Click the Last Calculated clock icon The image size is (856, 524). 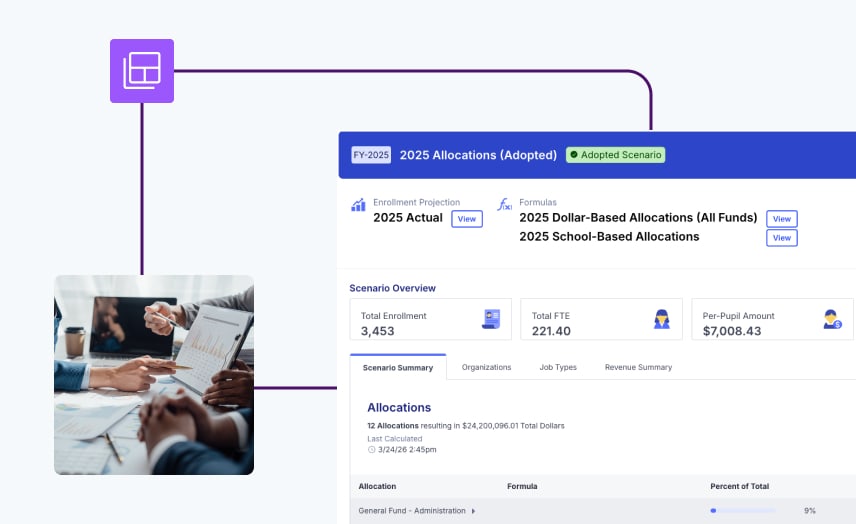coord(372,450)
